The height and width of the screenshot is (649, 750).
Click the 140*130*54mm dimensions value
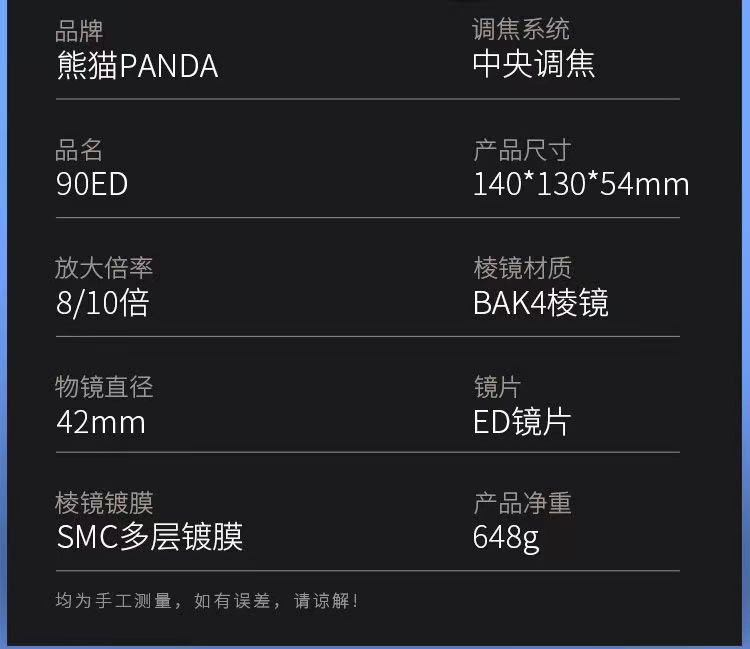[x=581, y=184]
